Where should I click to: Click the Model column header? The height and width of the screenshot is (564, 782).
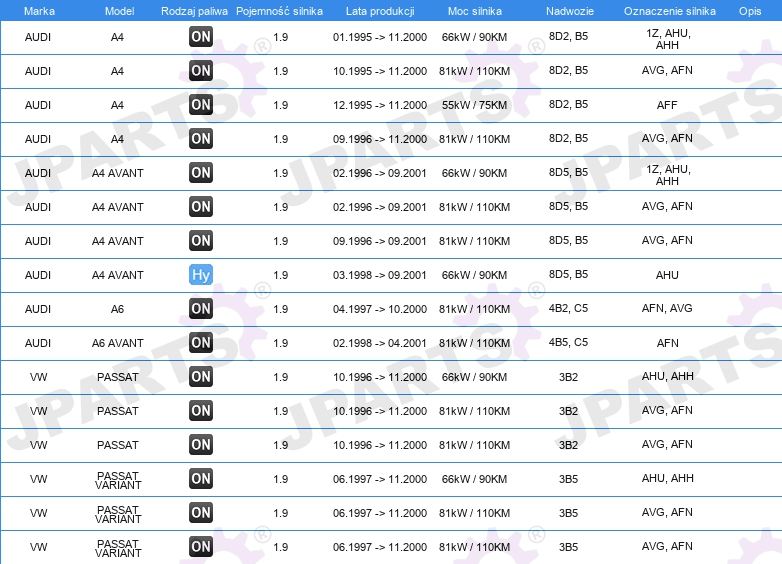coord(119,11)
